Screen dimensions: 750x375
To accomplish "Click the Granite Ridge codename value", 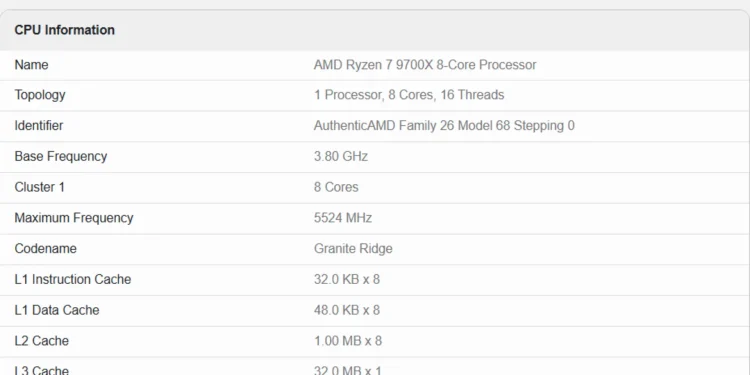I will pos(353,249).
